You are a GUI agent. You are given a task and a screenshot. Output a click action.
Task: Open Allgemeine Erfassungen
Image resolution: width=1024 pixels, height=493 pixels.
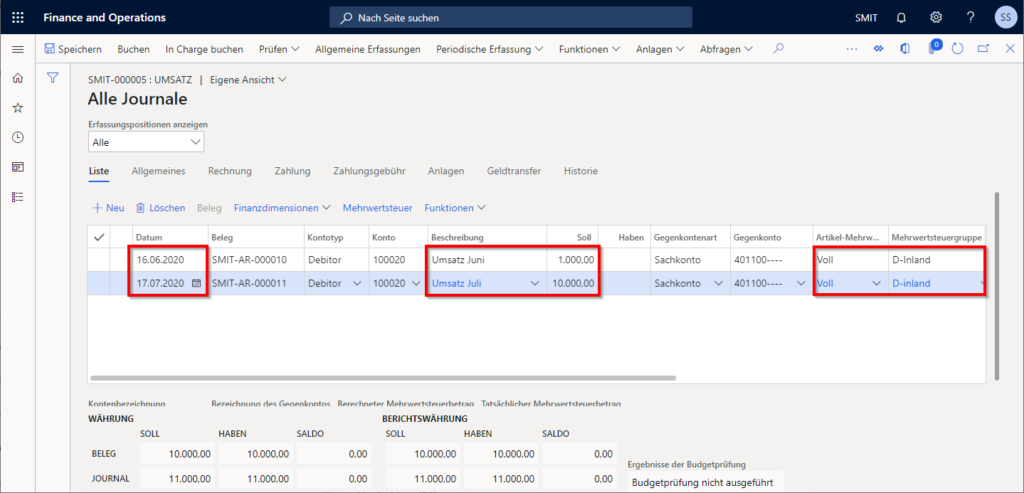pyautogui.click(x=368, y=49)
